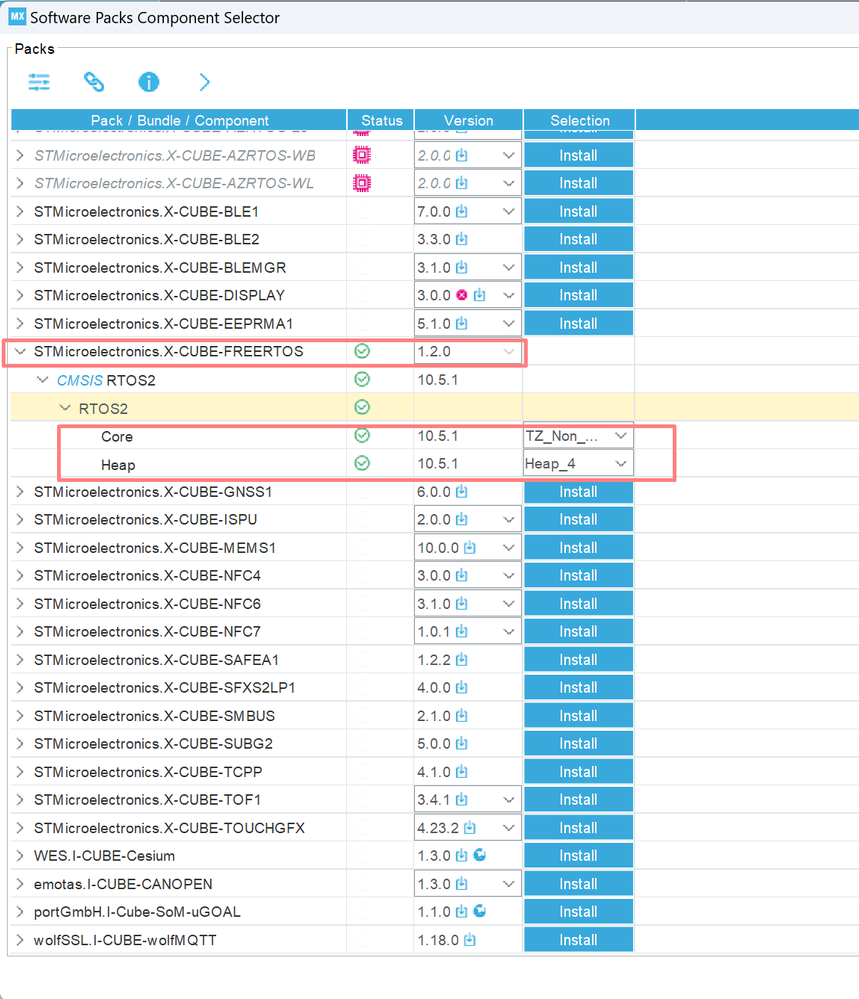Open the pack filter settings icon
This screenshot has width=859, height=999.
pyautogui.click(x=38, y=82)
